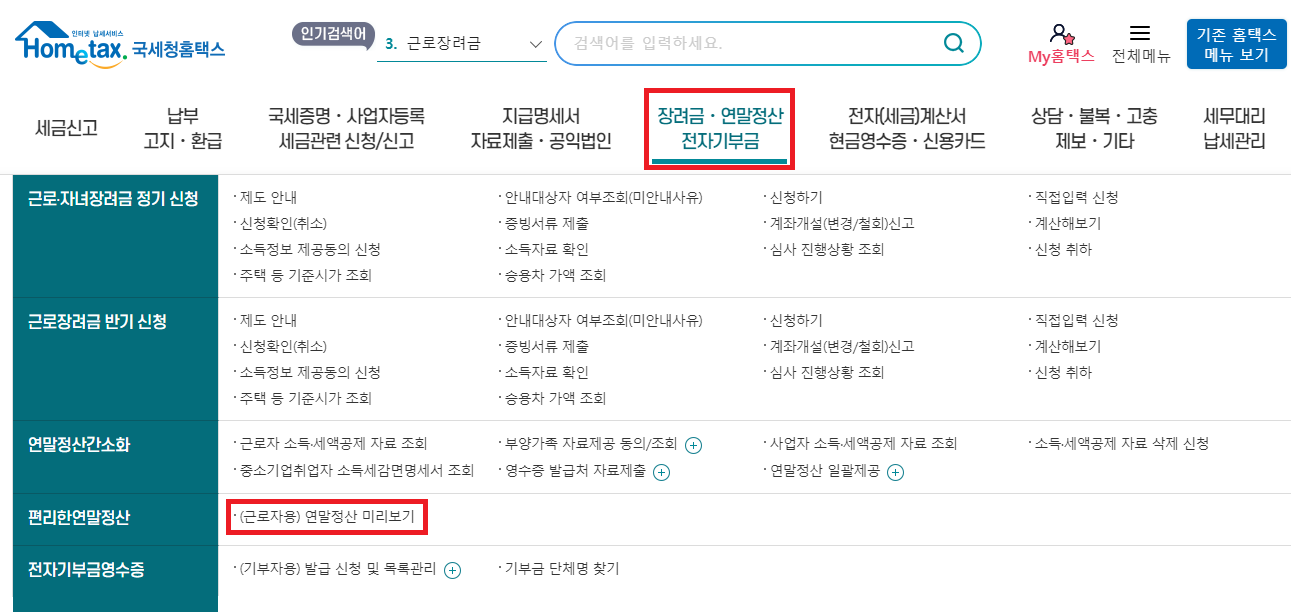Expand (기부자용) 발급 신청 및 목록관리 plus icon
This screenshot has width=1291, height=612.
(453, 570)
